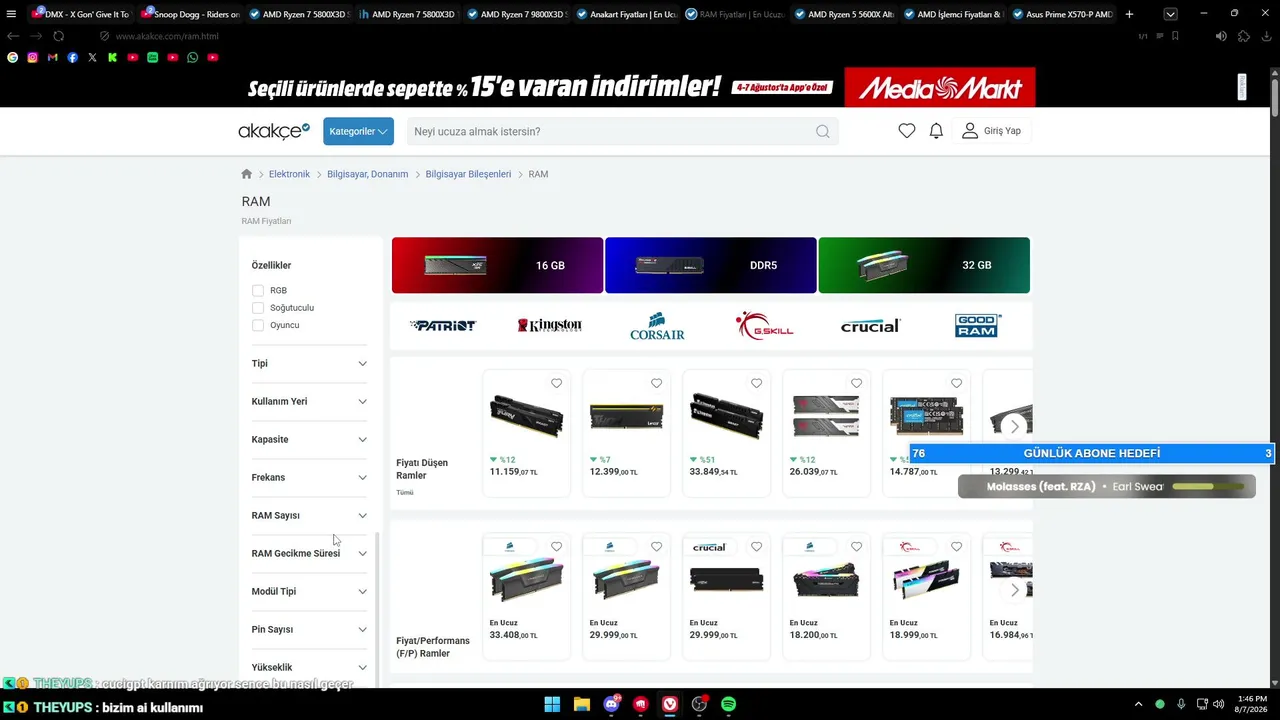Screen dimensions: 1280x720
Task: Favorite the 33.408 TL RAM product
Action: (x=557, y=547)
